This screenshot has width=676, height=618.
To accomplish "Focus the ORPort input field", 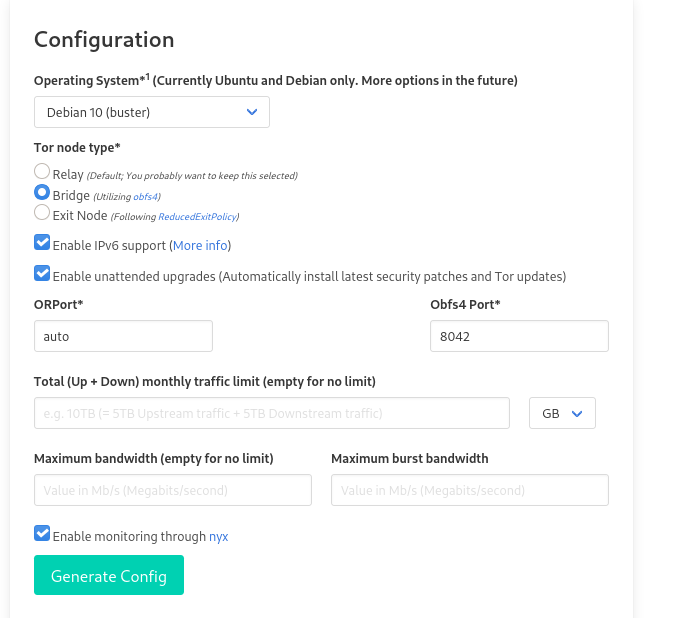I will point(123,336).
